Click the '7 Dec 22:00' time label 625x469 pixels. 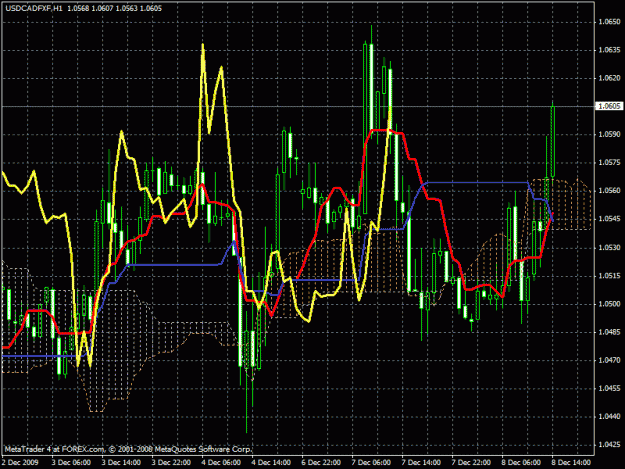(471, 463)
